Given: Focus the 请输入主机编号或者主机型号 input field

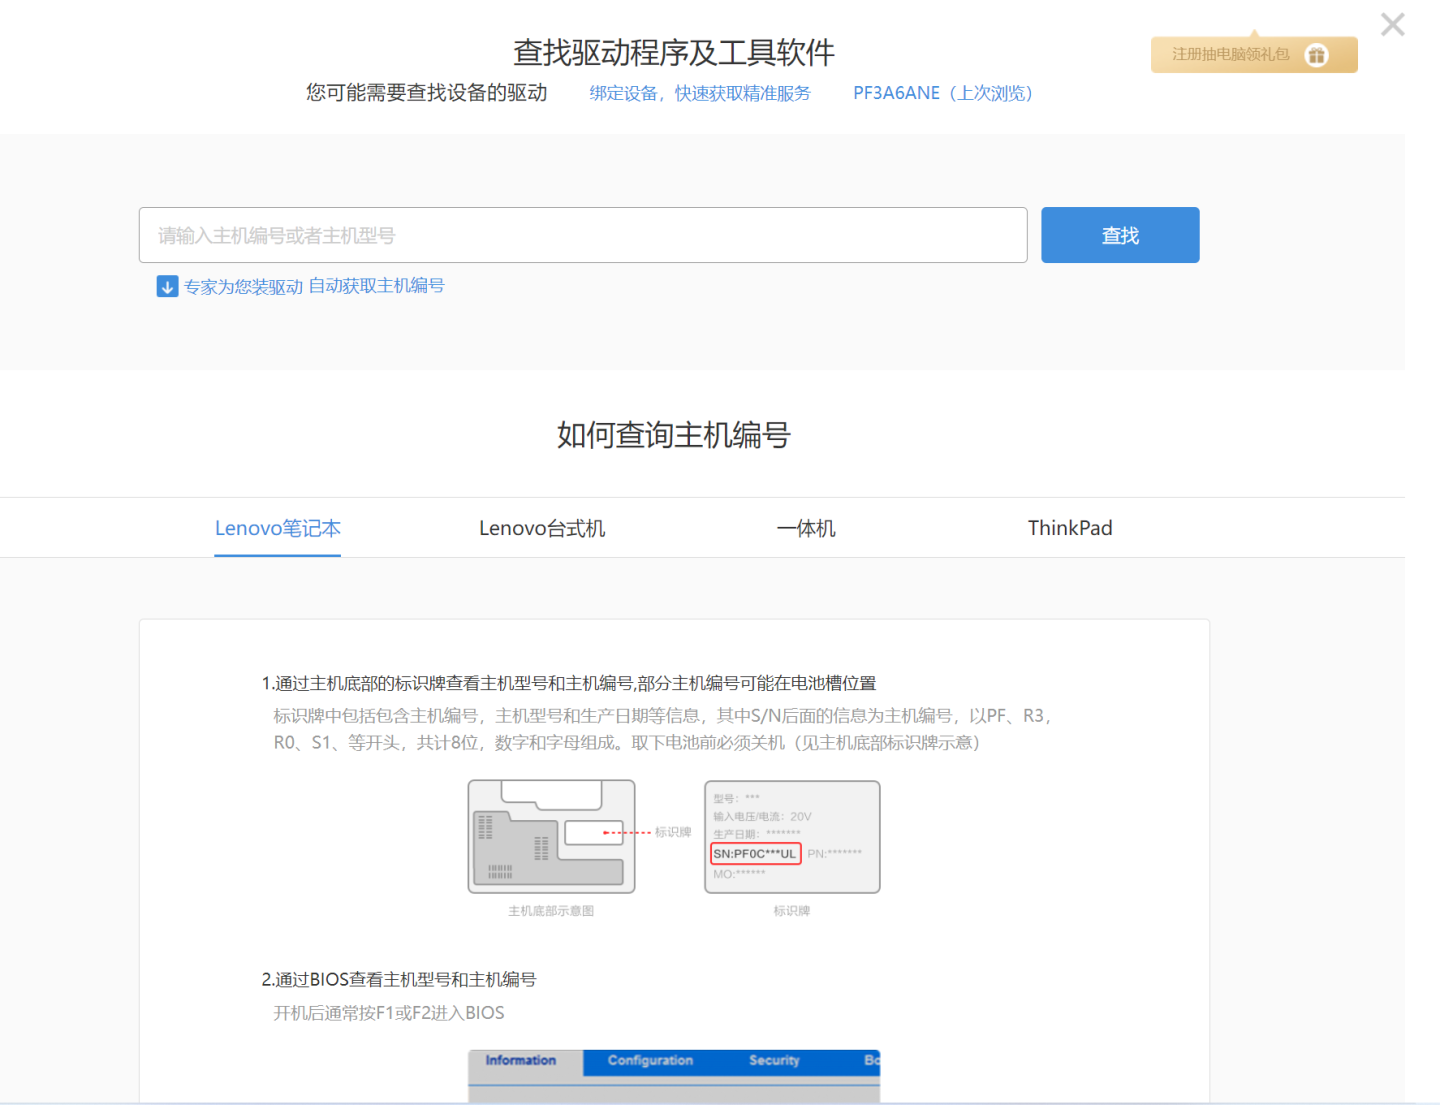Looking at the screenshot, I should pos(583,235).
